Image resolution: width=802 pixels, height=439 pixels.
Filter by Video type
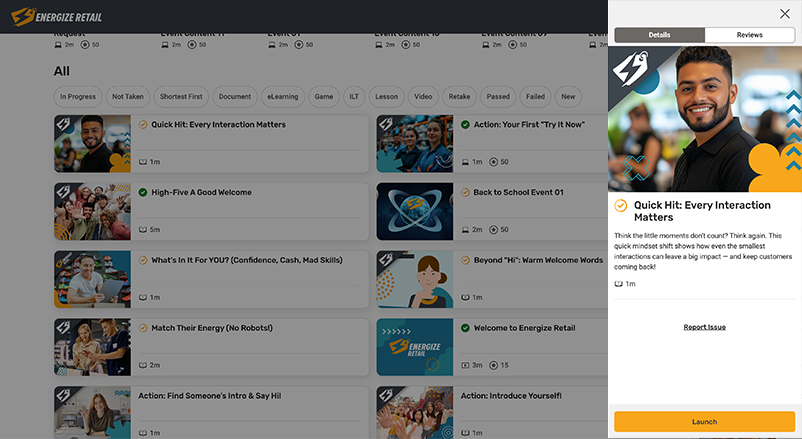click(423, 97)
